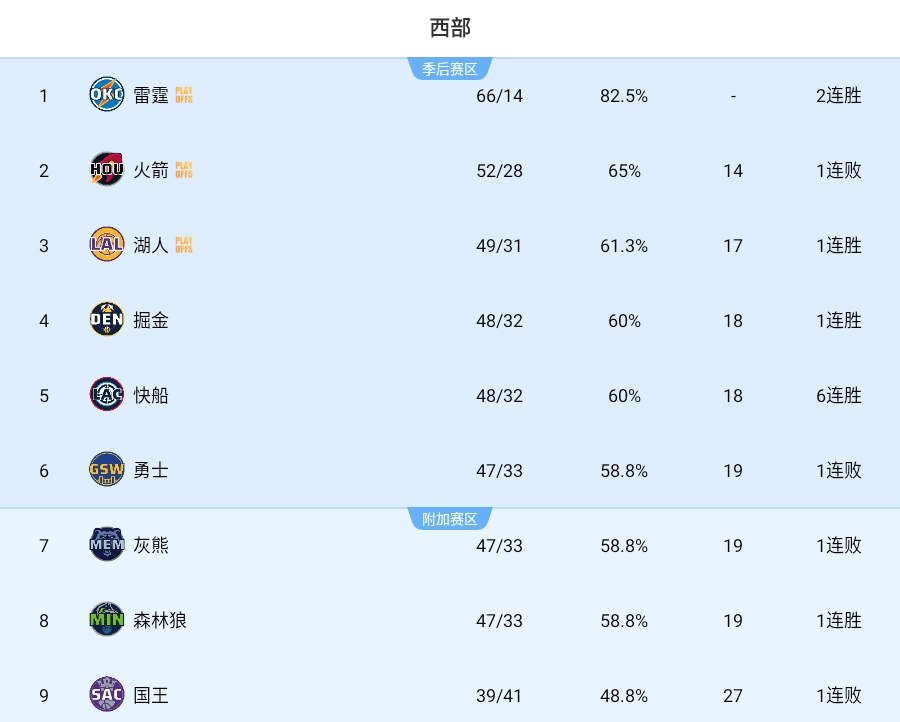
Task: Click the 森林狼 team name
Action: pos(162,620)
